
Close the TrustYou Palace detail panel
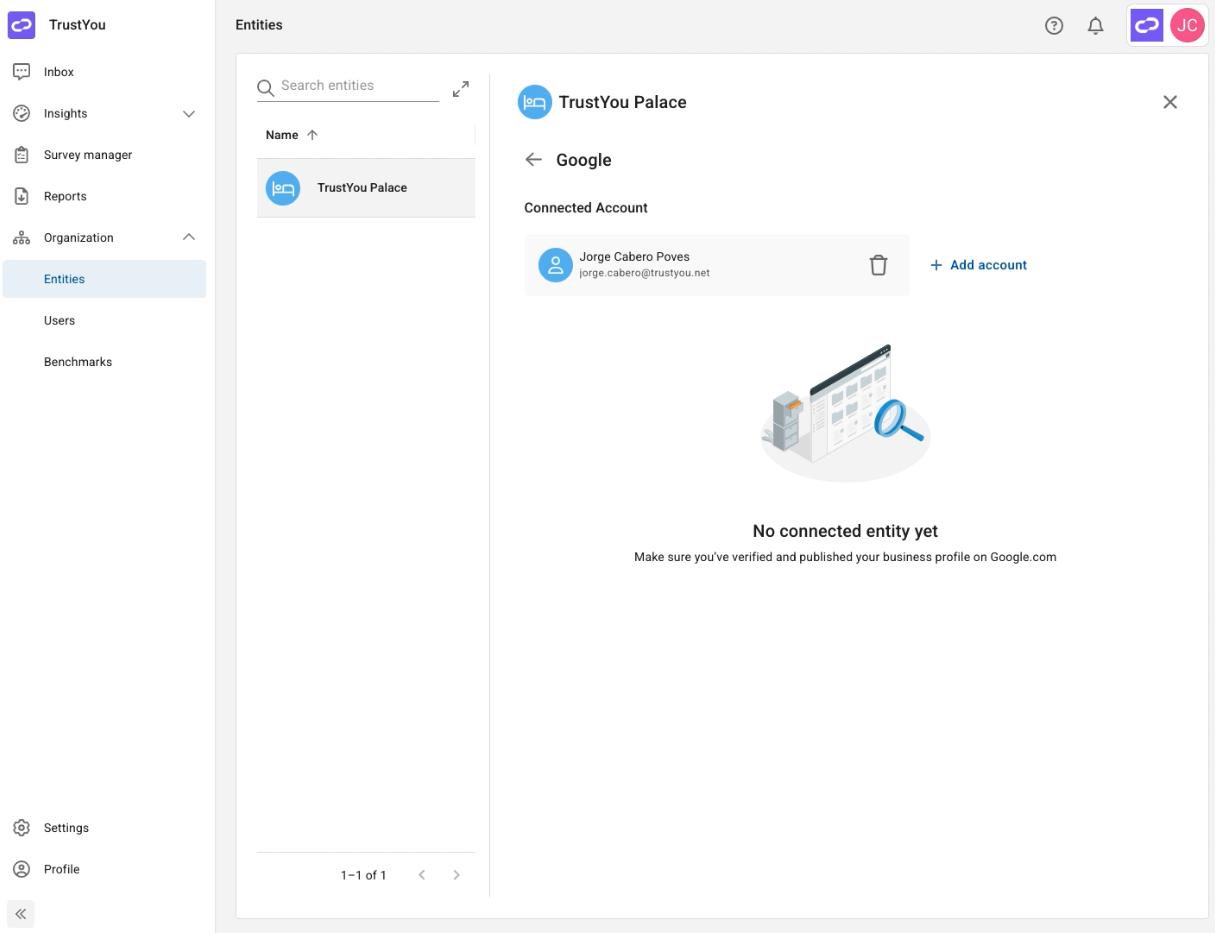[x=1170, y=102]
